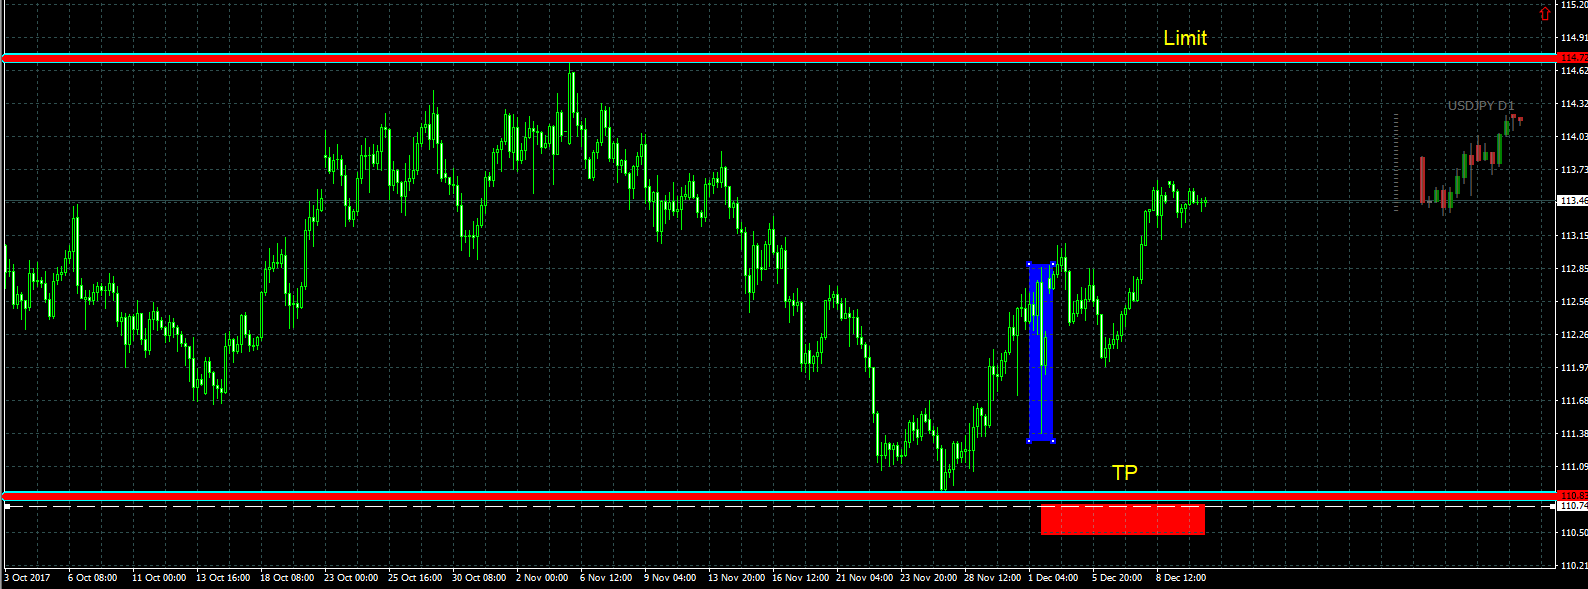Click the 110.74 dashed line price label
The width and height of the screenshot is (1588, 589).
[1573, 506]
